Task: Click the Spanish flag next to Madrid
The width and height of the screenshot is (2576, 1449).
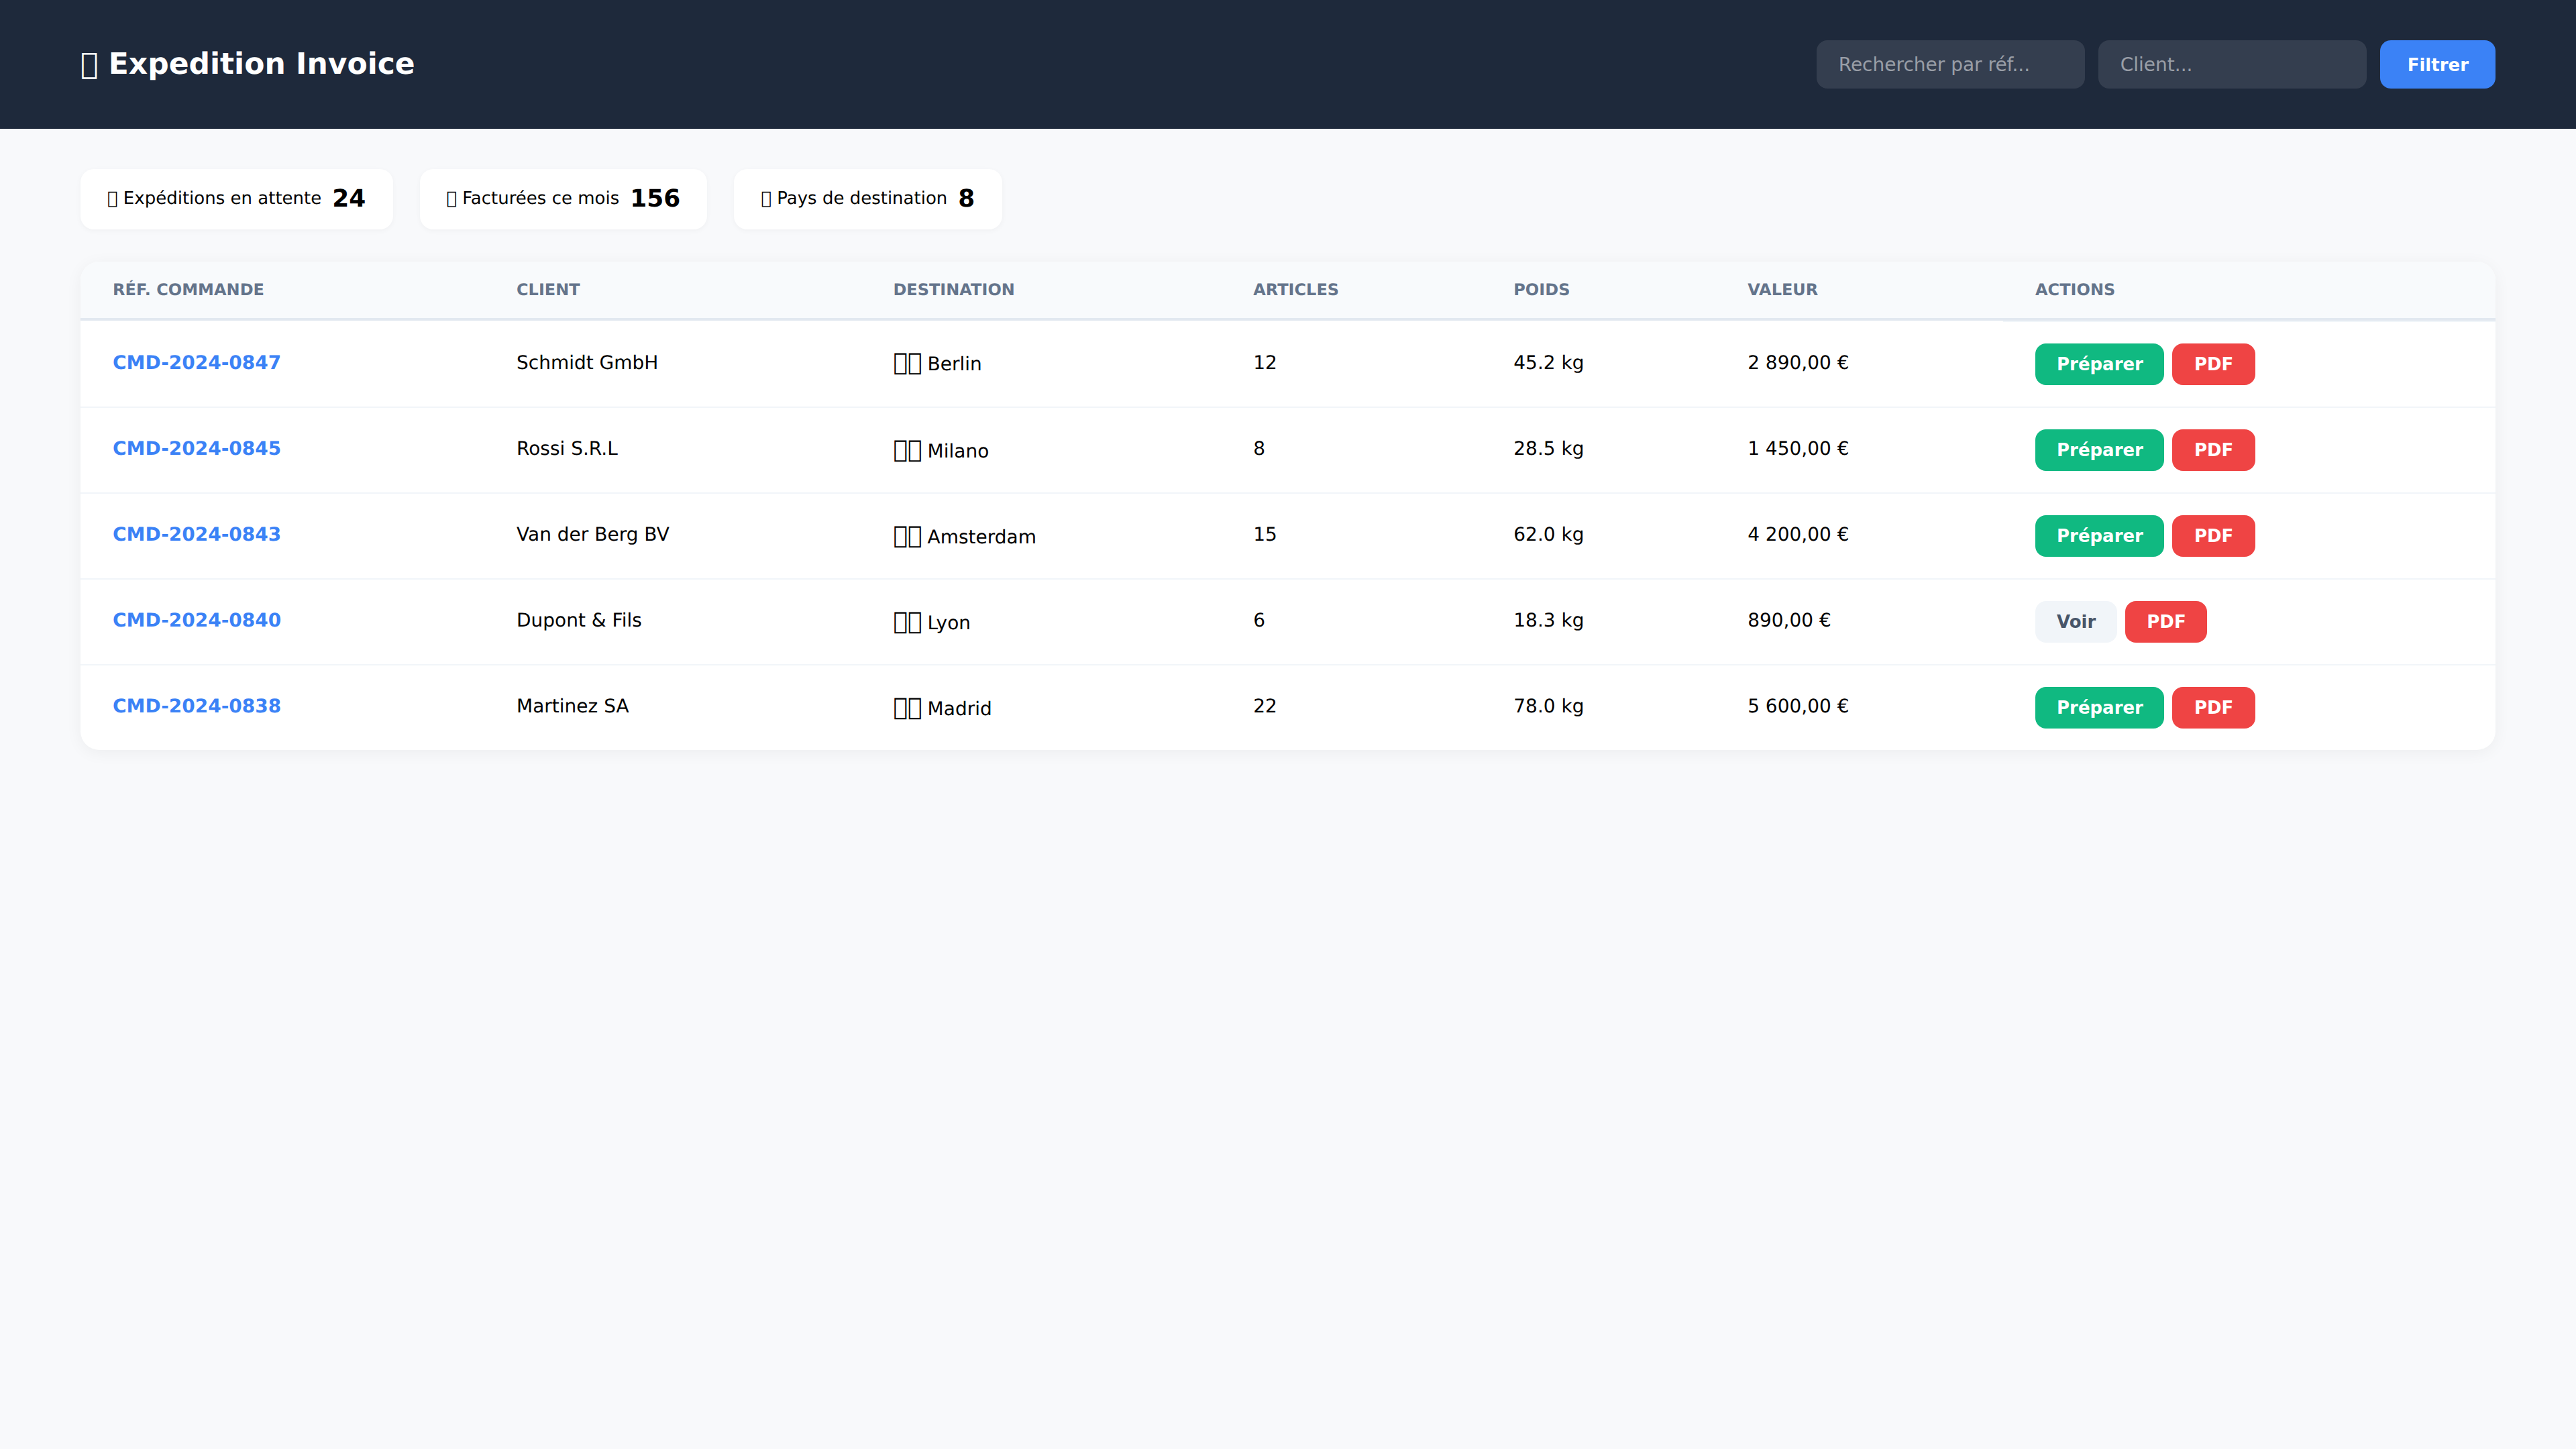Action: click(x=906, y=707)
